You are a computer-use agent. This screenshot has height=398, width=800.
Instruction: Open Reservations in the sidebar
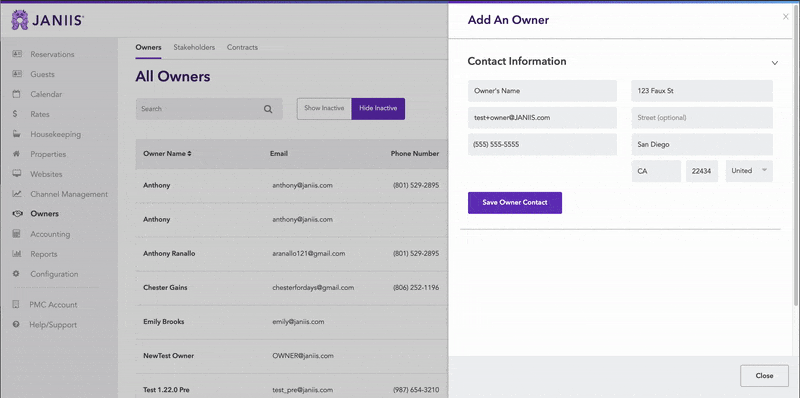click(x=52, y=54)
